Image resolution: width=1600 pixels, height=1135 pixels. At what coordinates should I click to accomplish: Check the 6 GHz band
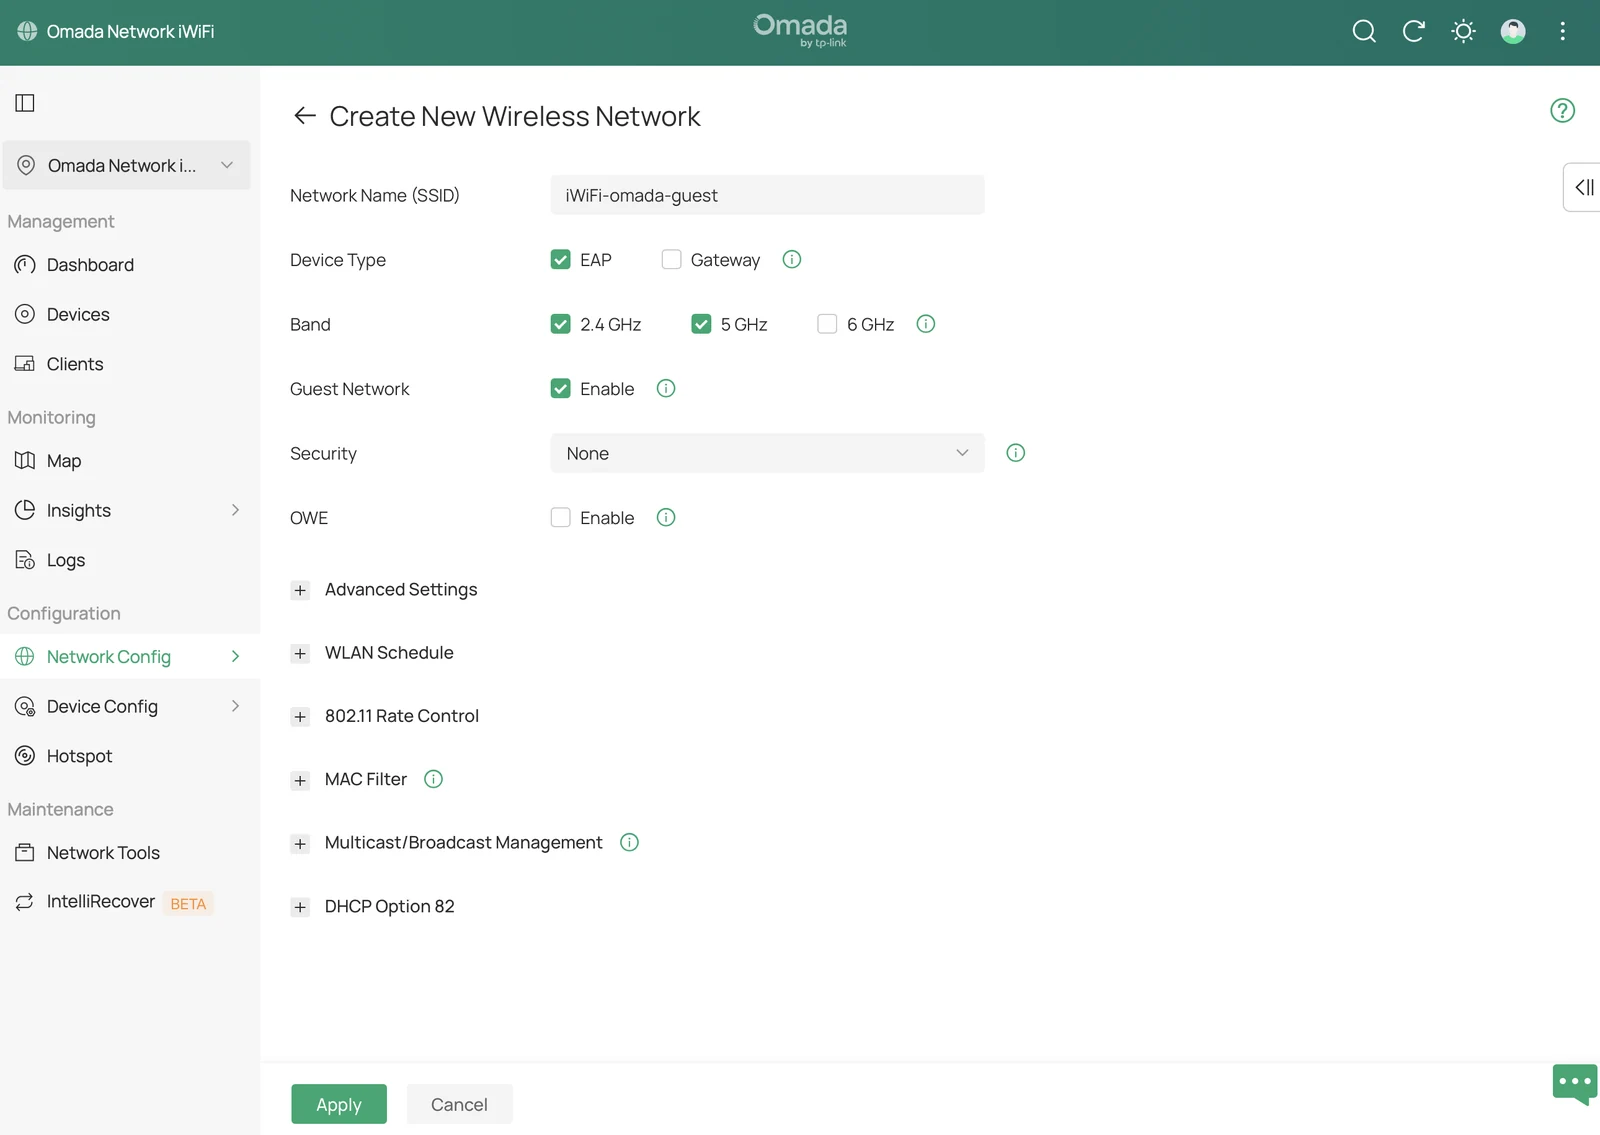point(827,324)
